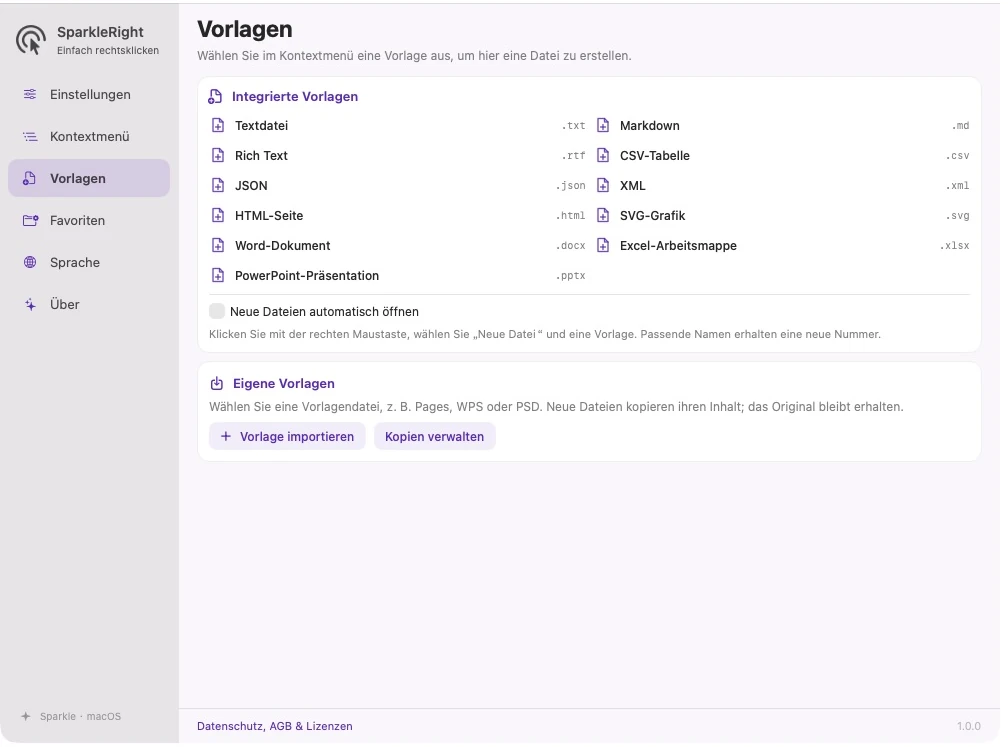The image size is (1008, 747).
Task: Click the Textdatei file icon
Action: pos(218,125)
